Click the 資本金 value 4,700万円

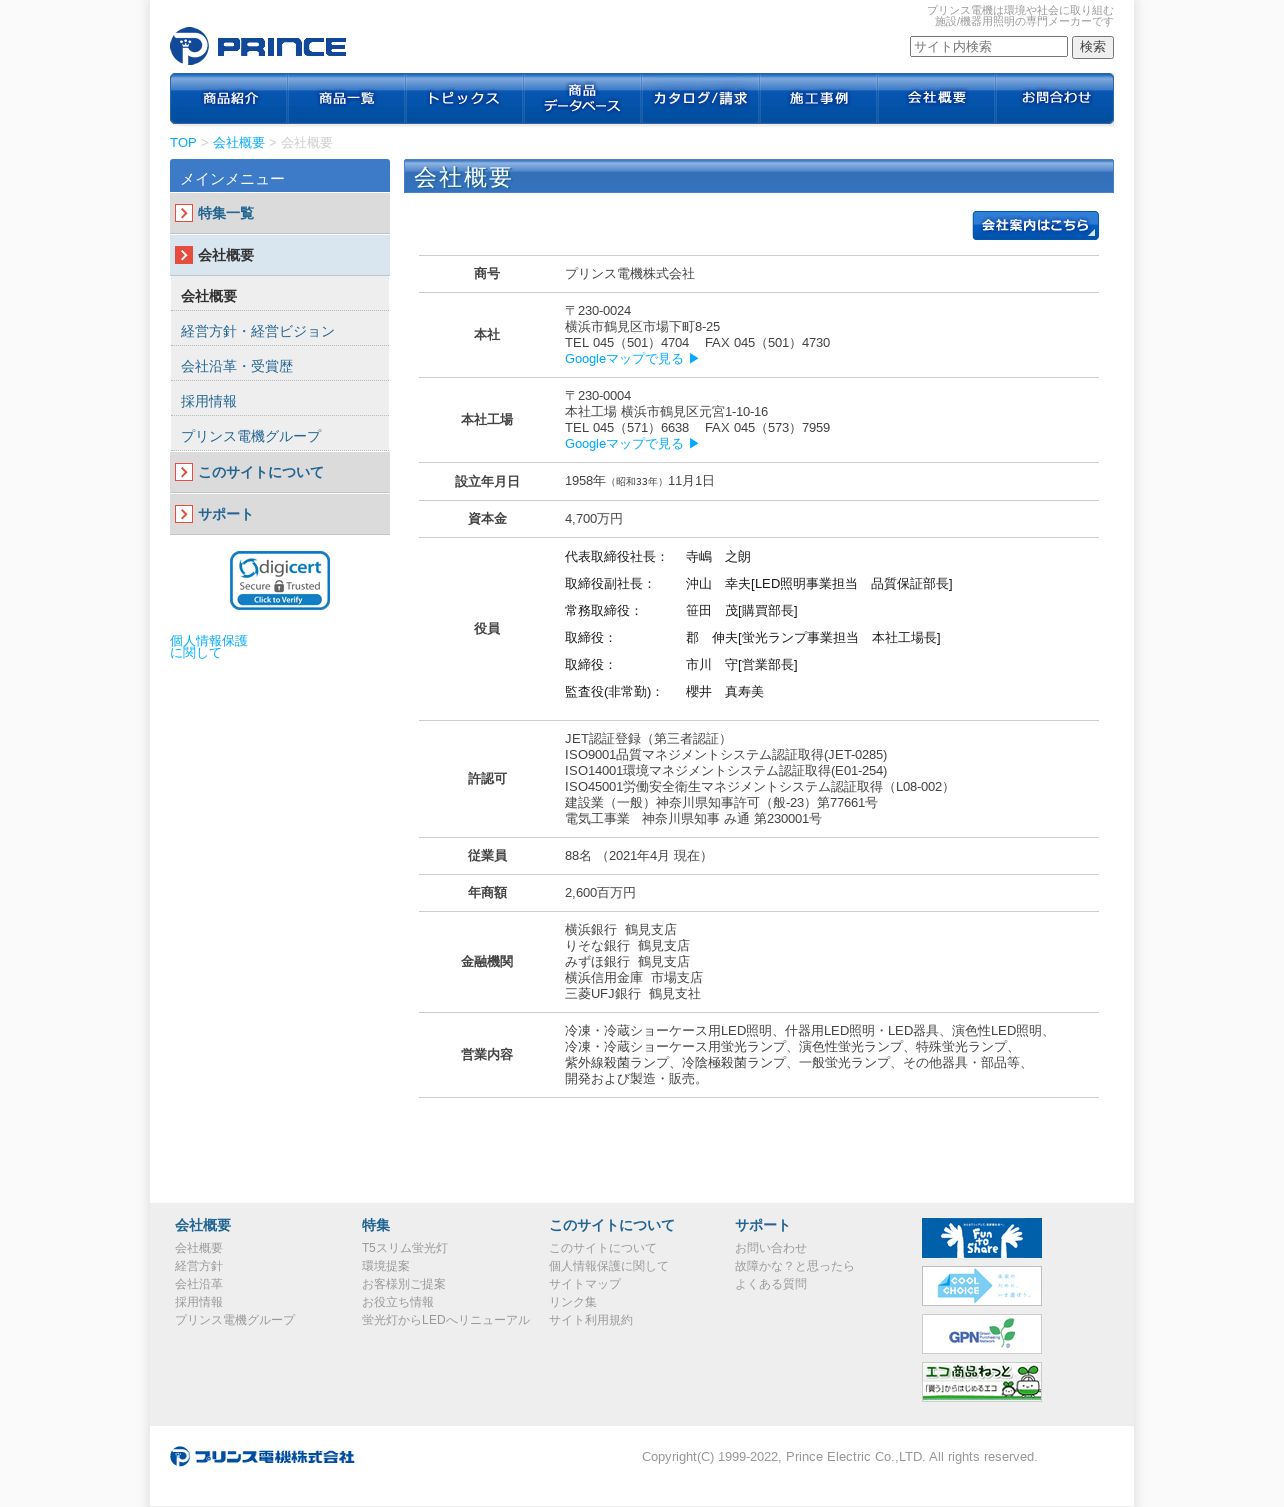(x=594, y=519)
